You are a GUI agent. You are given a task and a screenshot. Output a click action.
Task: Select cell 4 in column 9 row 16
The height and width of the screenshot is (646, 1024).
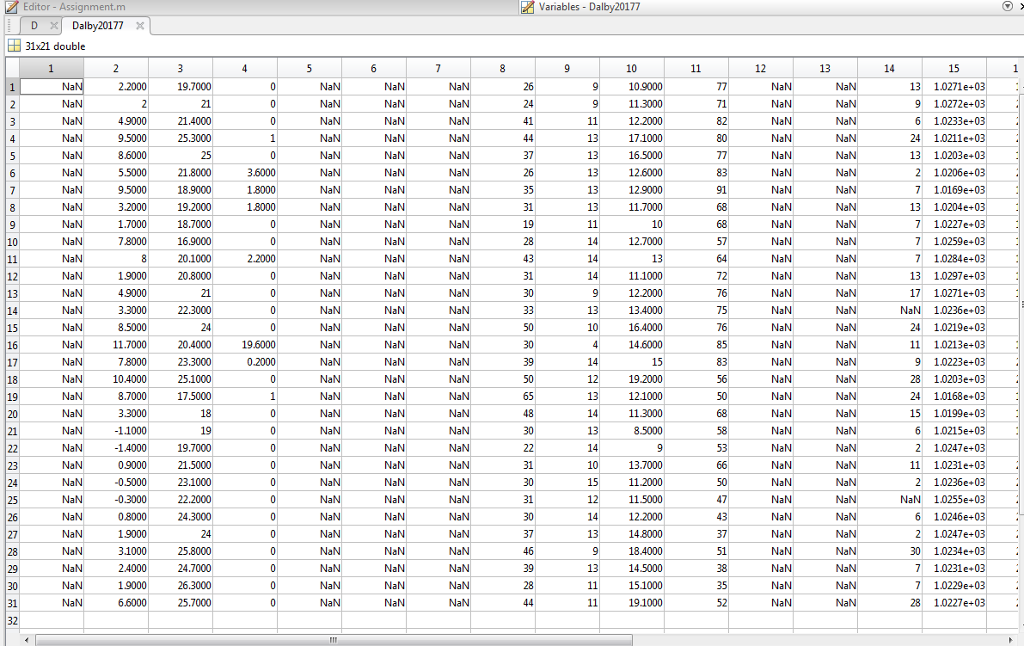coord(567,345)
